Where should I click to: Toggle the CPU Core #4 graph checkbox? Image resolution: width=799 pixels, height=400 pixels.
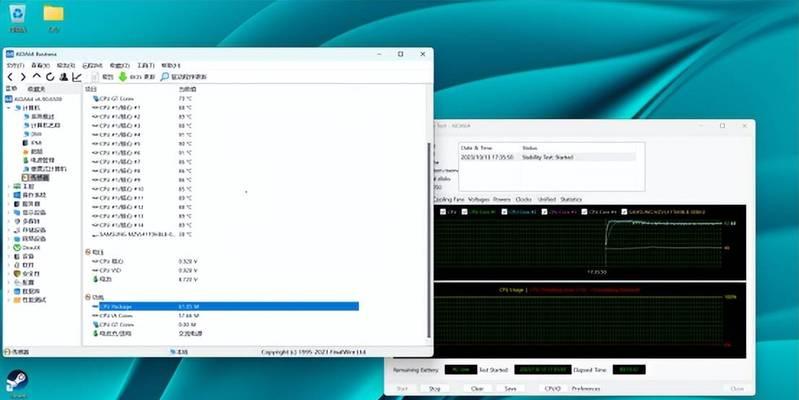(x=584, y=212)
